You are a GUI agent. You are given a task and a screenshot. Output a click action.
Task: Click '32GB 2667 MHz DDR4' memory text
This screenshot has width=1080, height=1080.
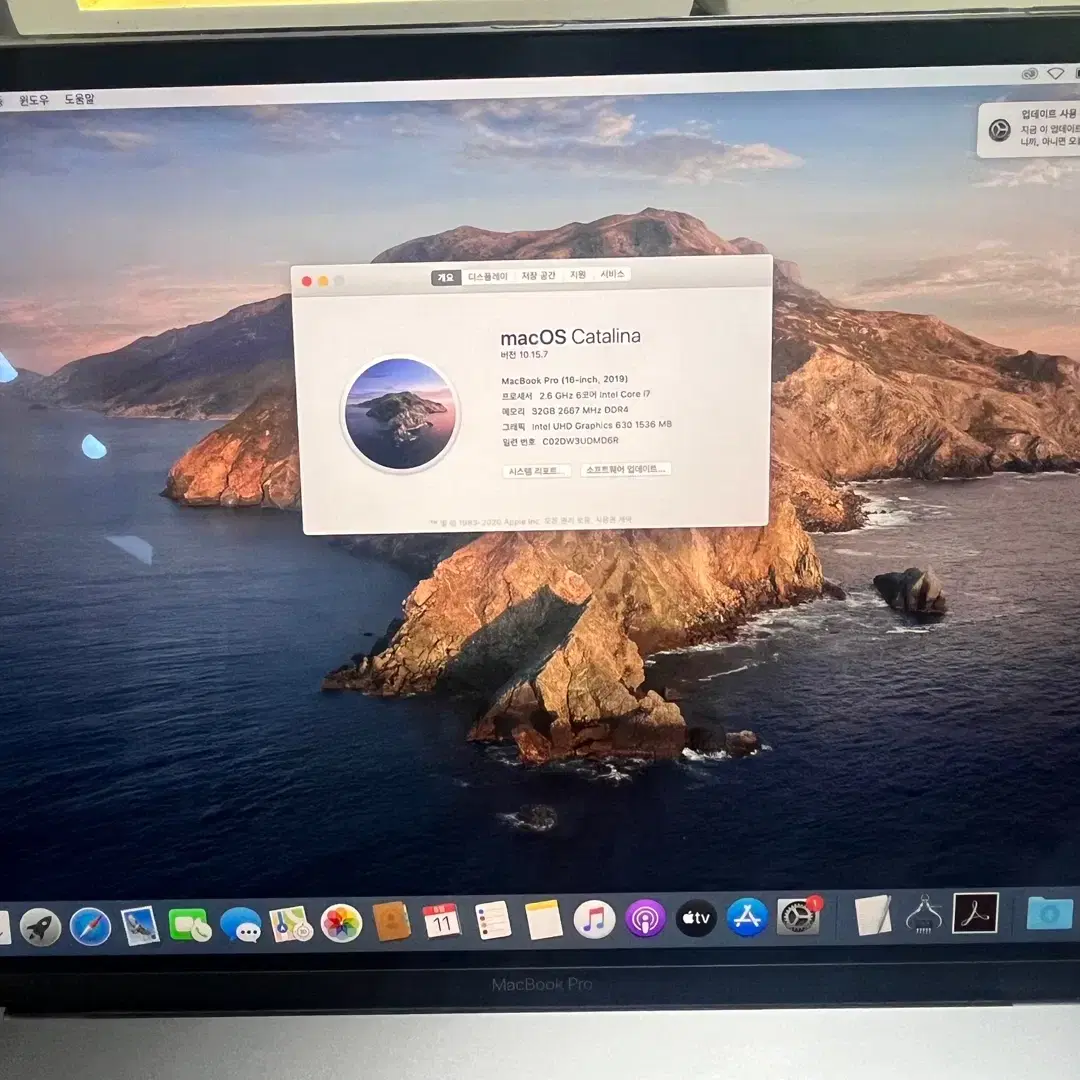point(579,411)
